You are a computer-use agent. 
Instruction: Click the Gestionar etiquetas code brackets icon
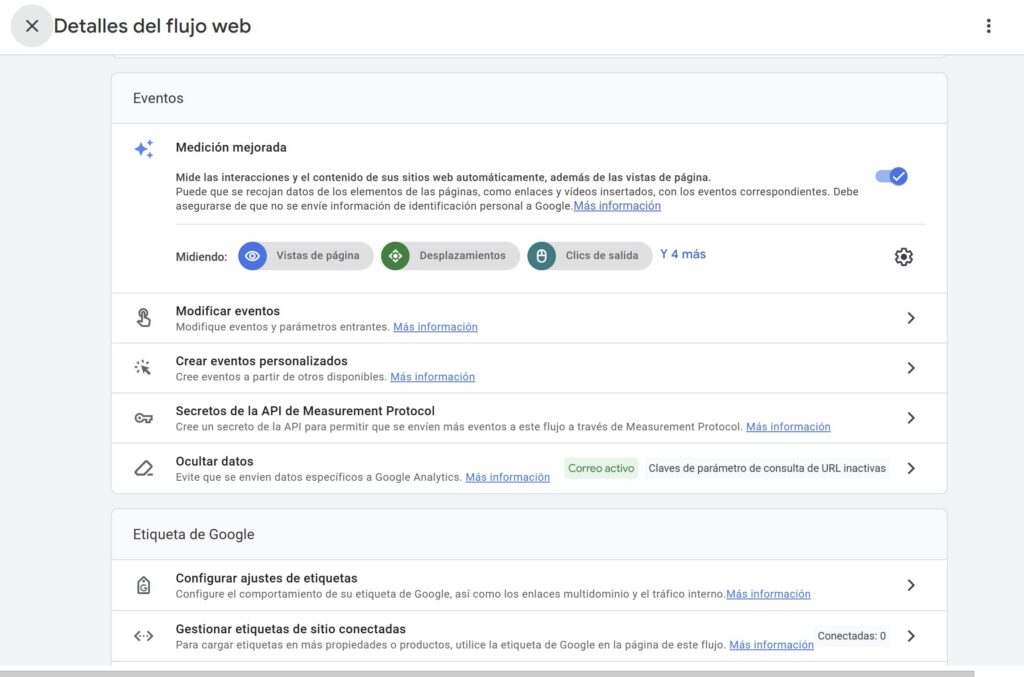click(144, 636)
